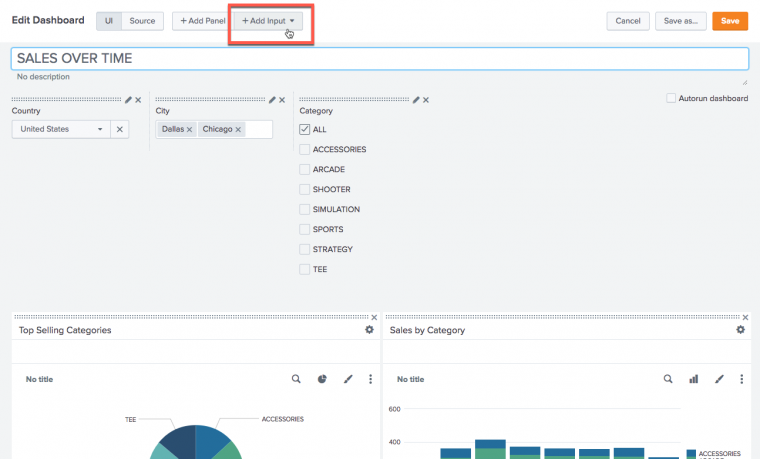760x459 pixels.
Task: Open more actions for Top Selling Categories
Action: click(370, 379)
